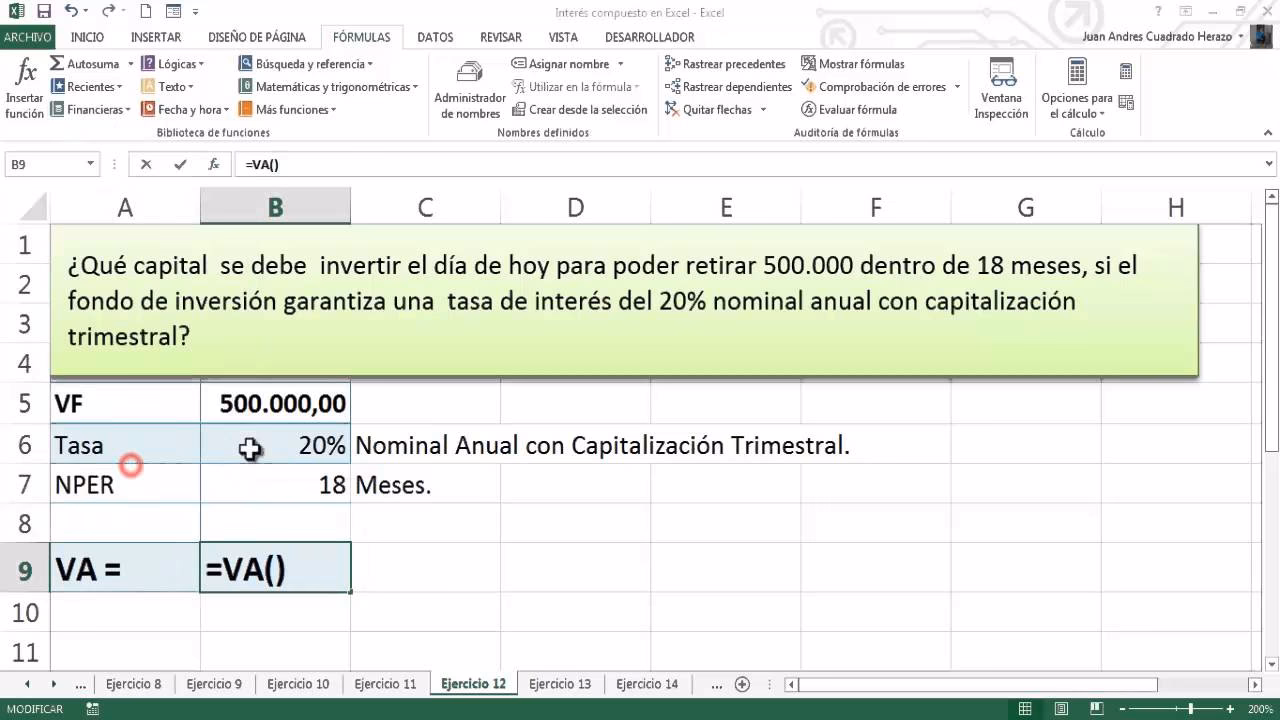Open the Administrador de nombres
Screen dimensions: 1280x720
[x=469, y=86]
